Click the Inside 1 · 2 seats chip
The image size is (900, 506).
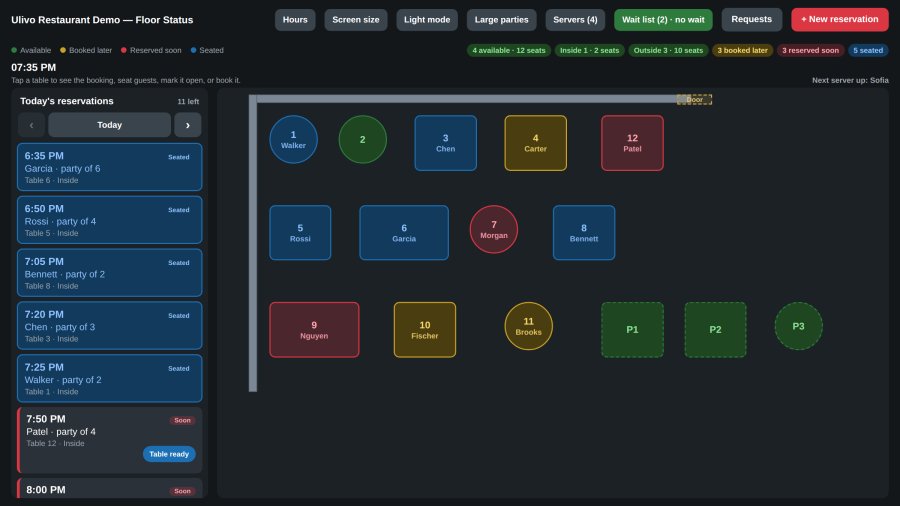click(589, 50)
